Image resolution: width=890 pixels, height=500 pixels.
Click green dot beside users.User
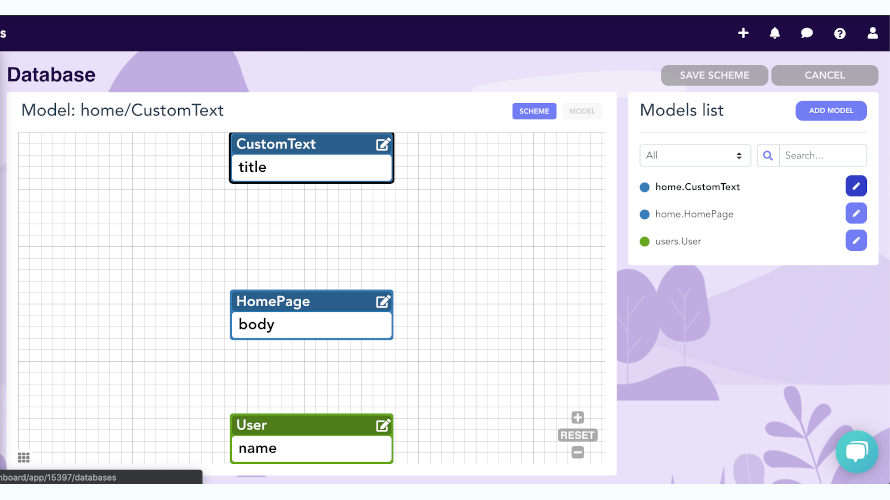[x=644, y=241]
